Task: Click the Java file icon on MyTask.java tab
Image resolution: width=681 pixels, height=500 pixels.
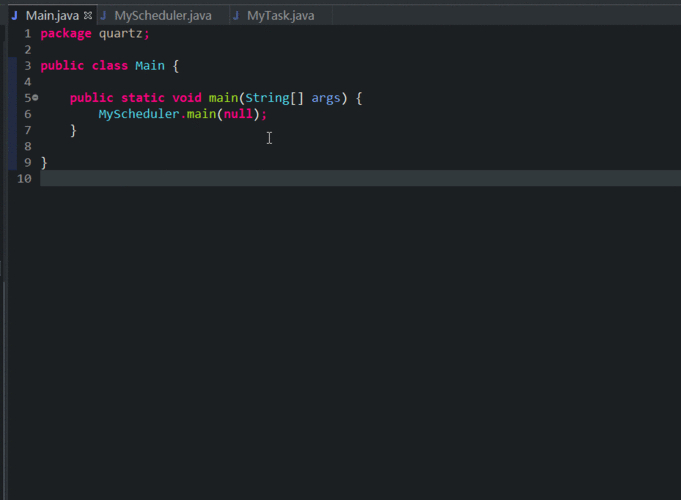Action: coord(236,16)
